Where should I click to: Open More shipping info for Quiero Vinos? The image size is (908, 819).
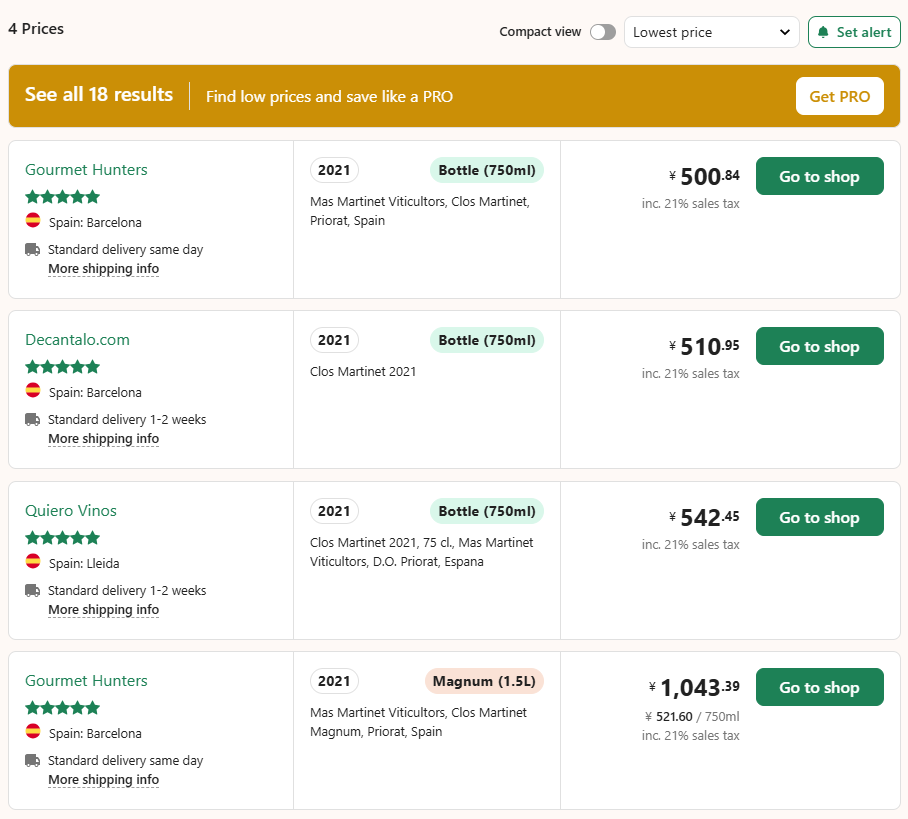click(103, 609)
